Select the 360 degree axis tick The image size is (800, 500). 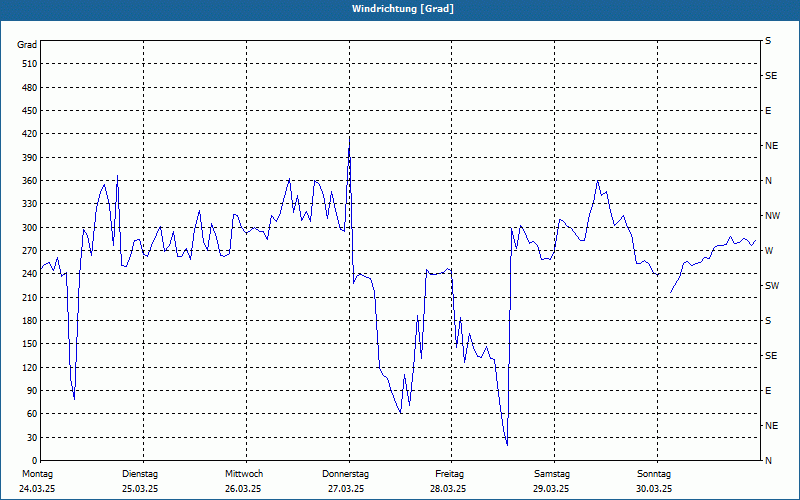point(29,181)
